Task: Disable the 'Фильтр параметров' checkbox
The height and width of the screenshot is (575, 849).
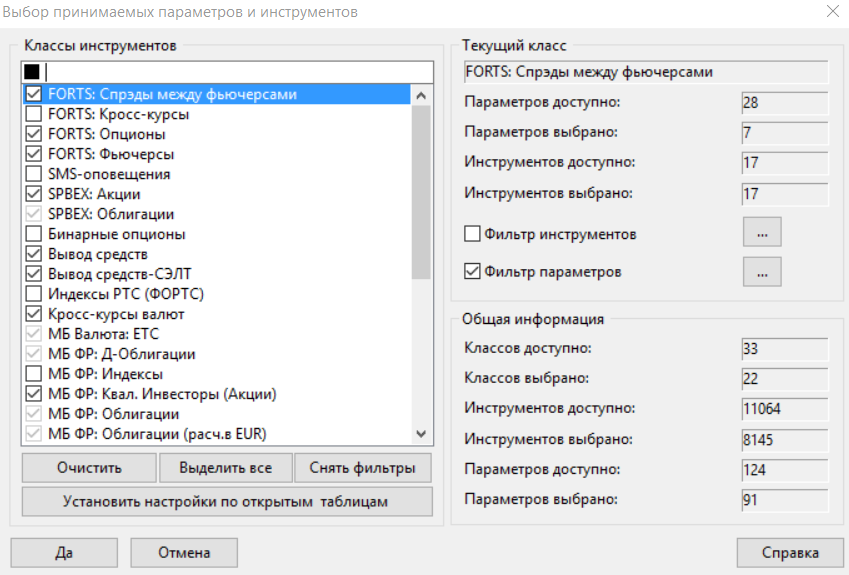Action: click(473, 271)
